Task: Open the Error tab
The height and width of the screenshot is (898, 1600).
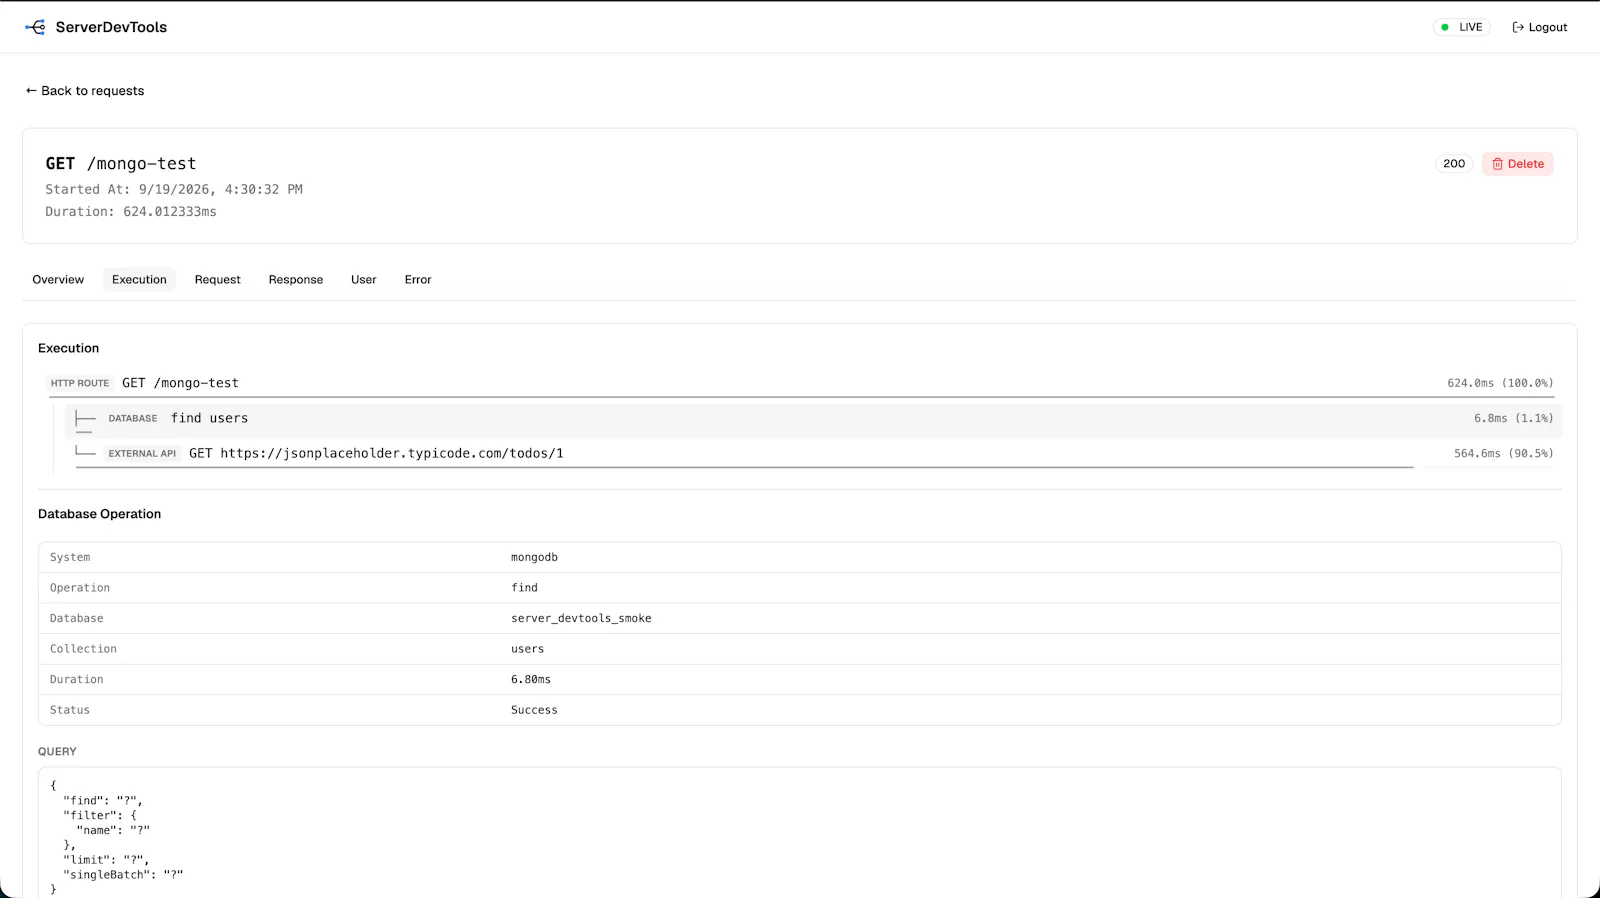Action: coord(418,280)
